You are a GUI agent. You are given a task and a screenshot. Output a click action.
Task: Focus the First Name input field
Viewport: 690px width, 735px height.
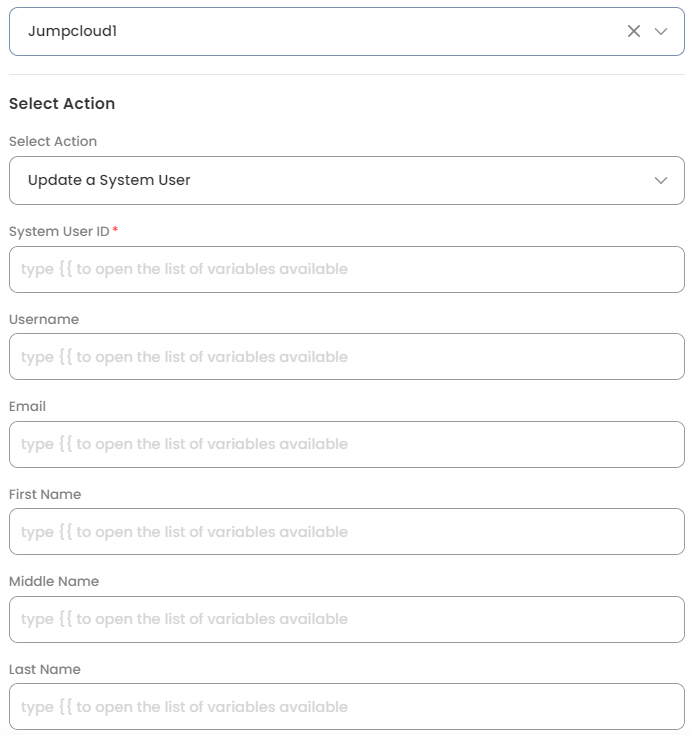point(346,532)
